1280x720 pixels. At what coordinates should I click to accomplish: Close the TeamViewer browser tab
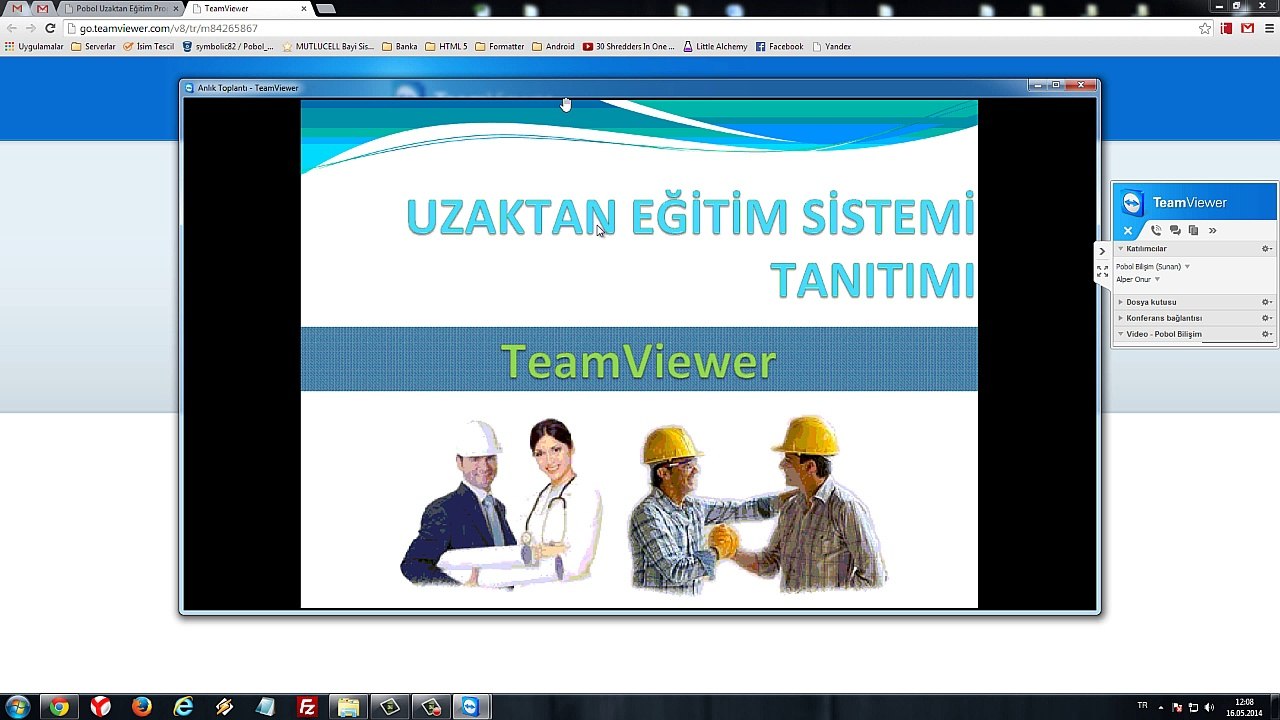click(304, 8)
